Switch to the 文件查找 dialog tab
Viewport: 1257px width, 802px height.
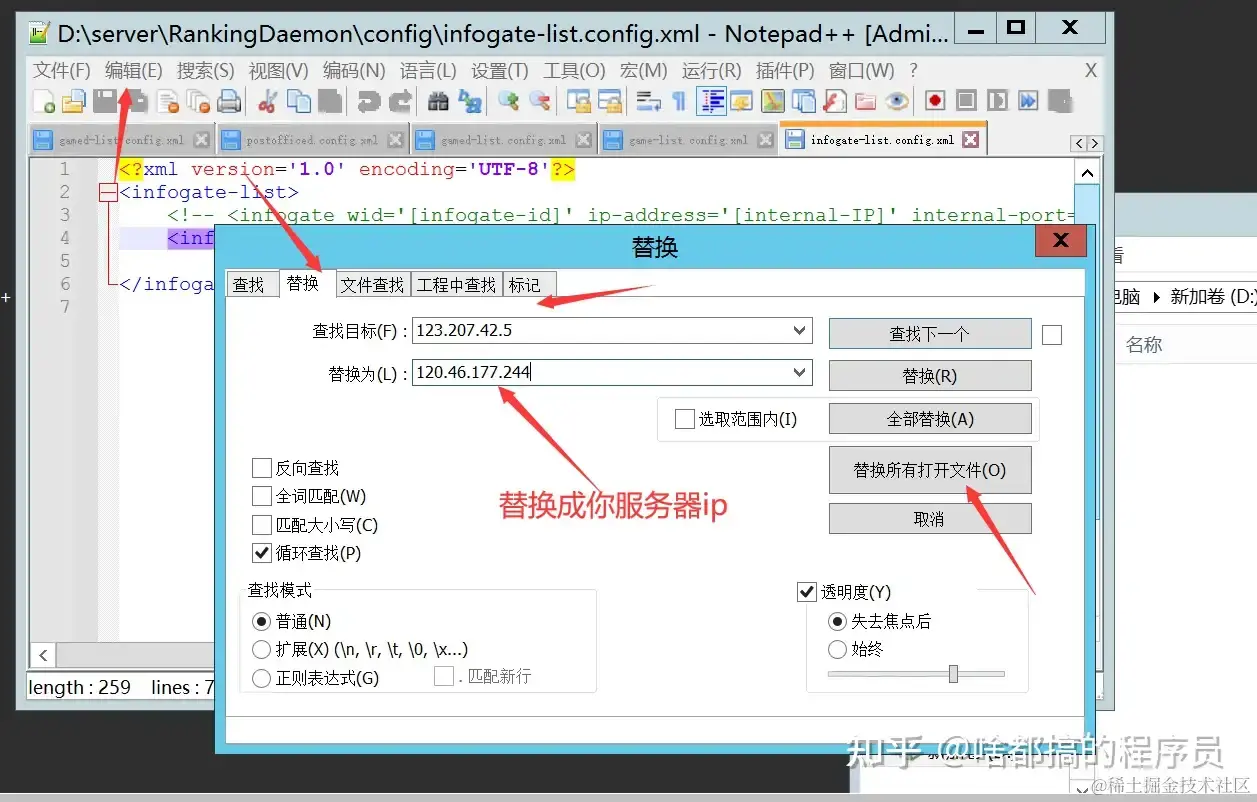point(372,285)
